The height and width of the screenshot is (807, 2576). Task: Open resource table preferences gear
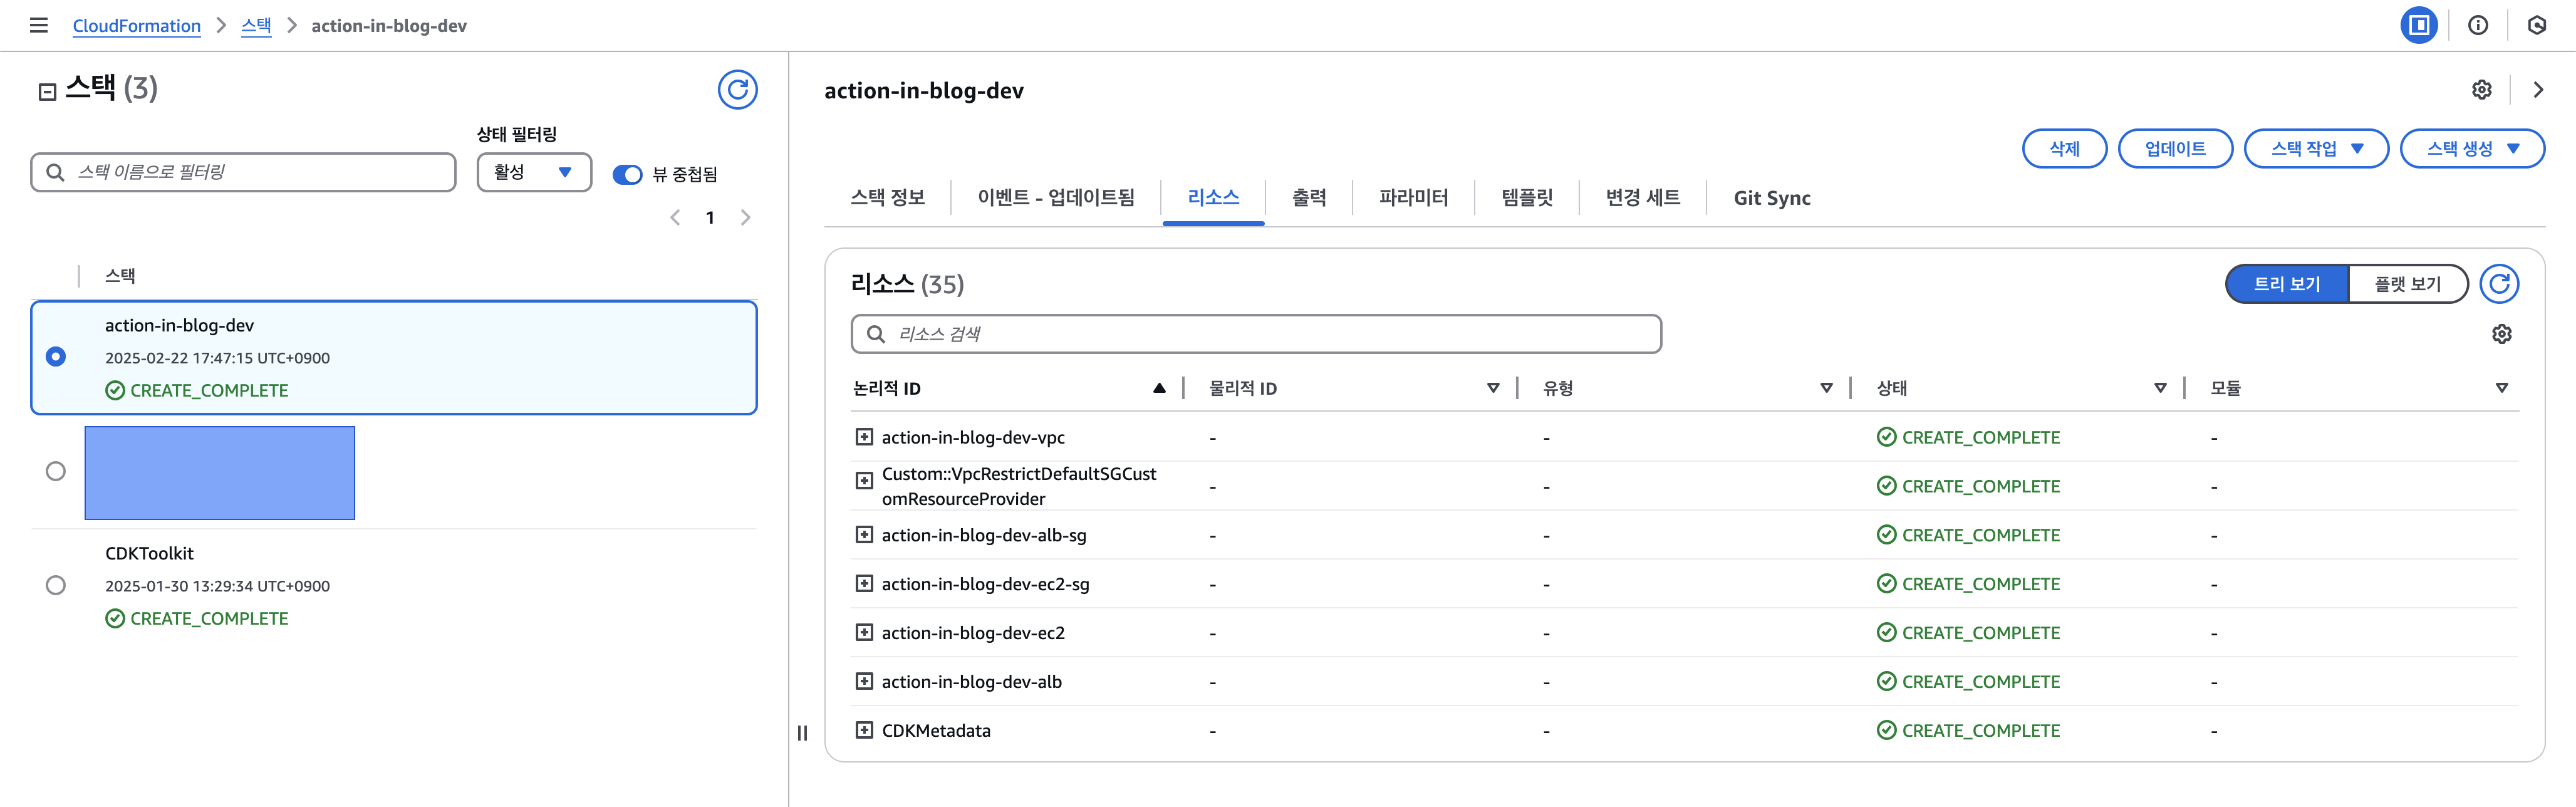coord(2501,334)
